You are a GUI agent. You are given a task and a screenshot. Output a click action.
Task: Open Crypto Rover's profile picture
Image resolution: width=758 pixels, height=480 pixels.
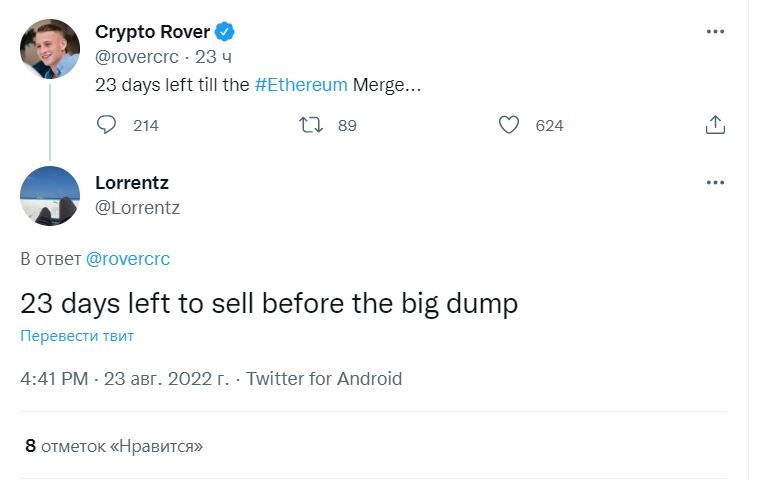coord(50,49)
